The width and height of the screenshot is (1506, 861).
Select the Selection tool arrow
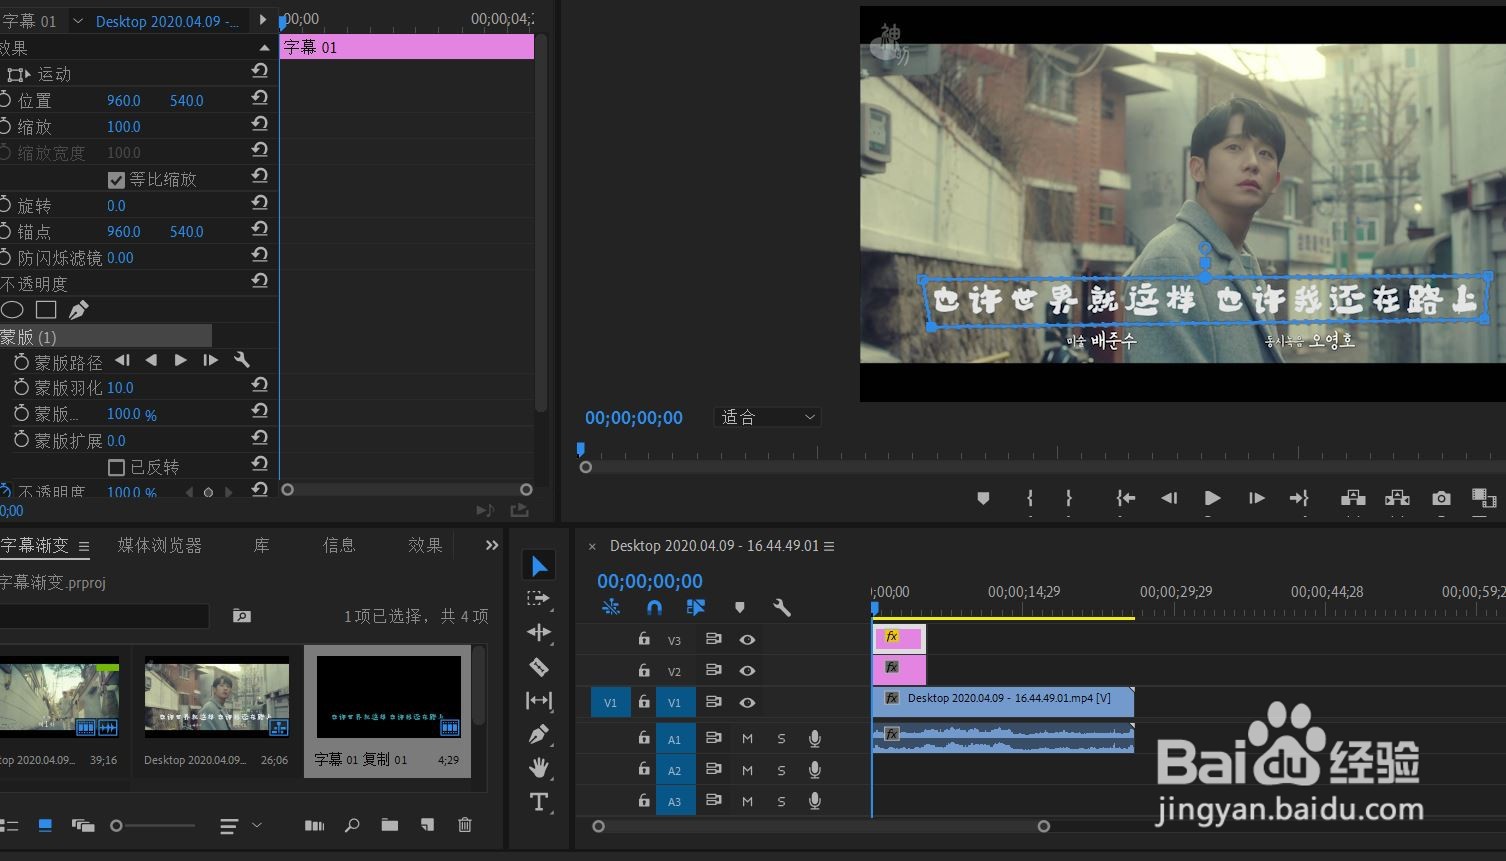tap(539, 566)
